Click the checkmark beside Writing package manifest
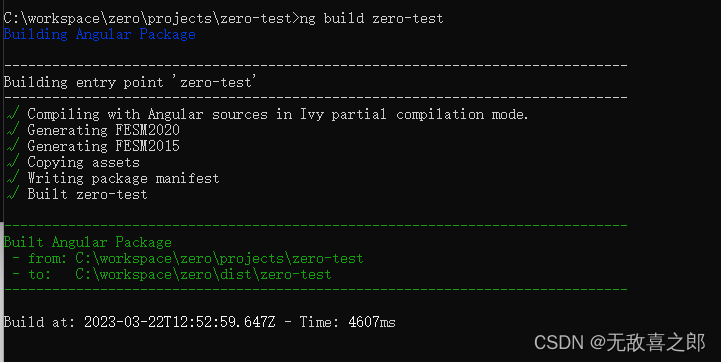This screenshot has width=721, height=362. click(x=13, y=178)
